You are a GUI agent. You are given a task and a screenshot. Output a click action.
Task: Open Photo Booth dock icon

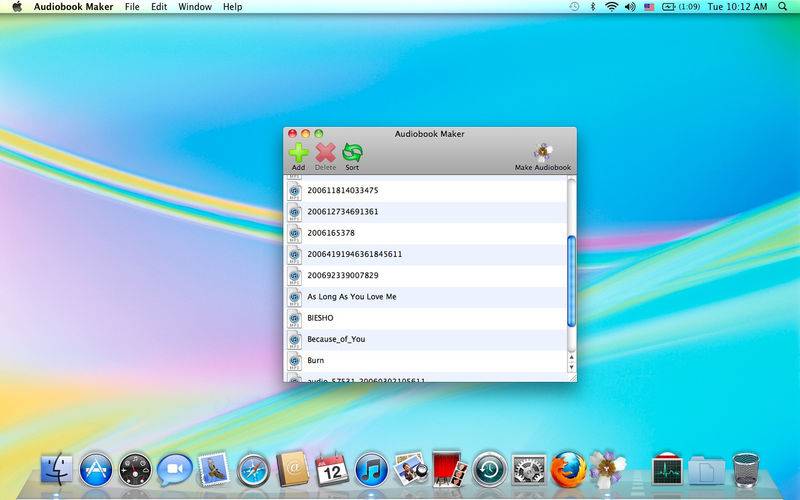(x=449, y=468)
